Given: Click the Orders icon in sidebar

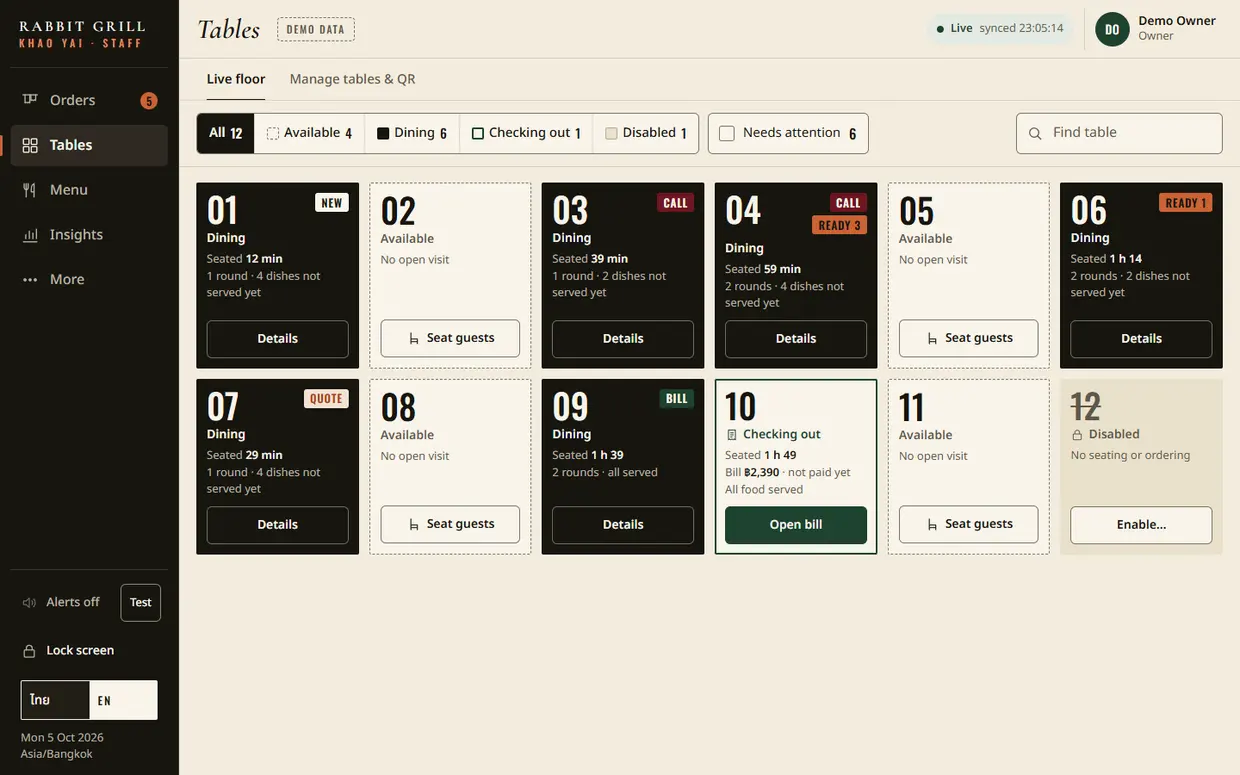Looking at the screenshot, I should point(30,100).
